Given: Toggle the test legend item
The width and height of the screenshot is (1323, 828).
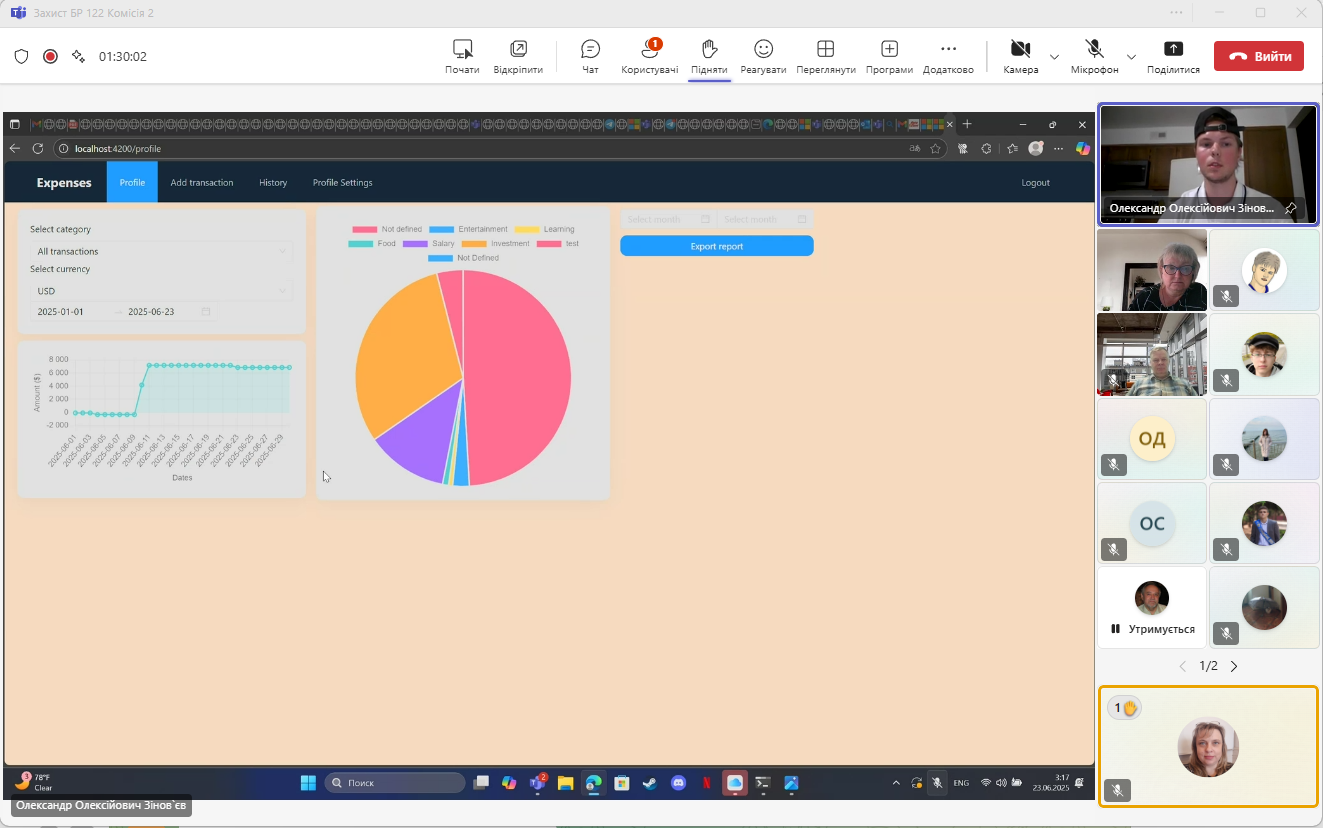Looking at the screenshot, I should tap(559, 243).
